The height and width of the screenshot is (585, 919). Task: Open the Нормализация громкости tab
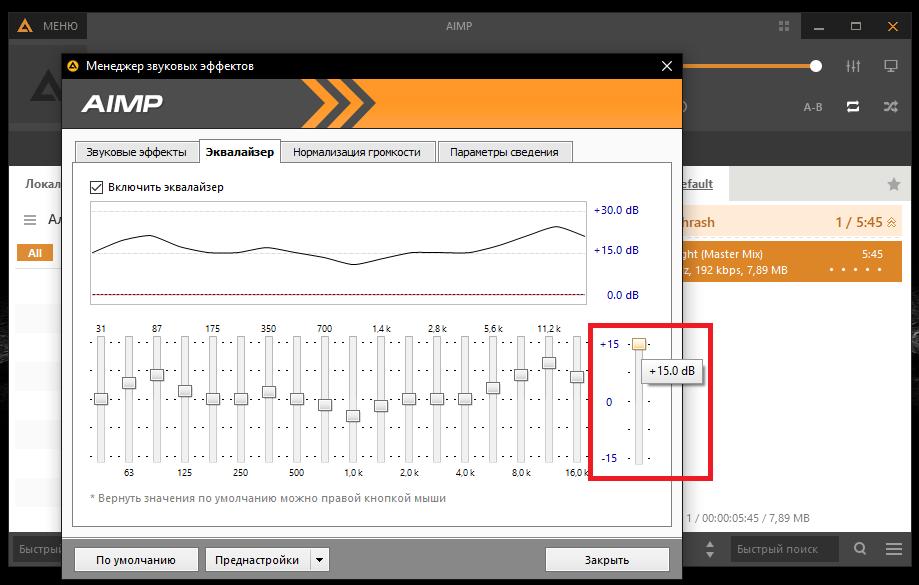357,152
